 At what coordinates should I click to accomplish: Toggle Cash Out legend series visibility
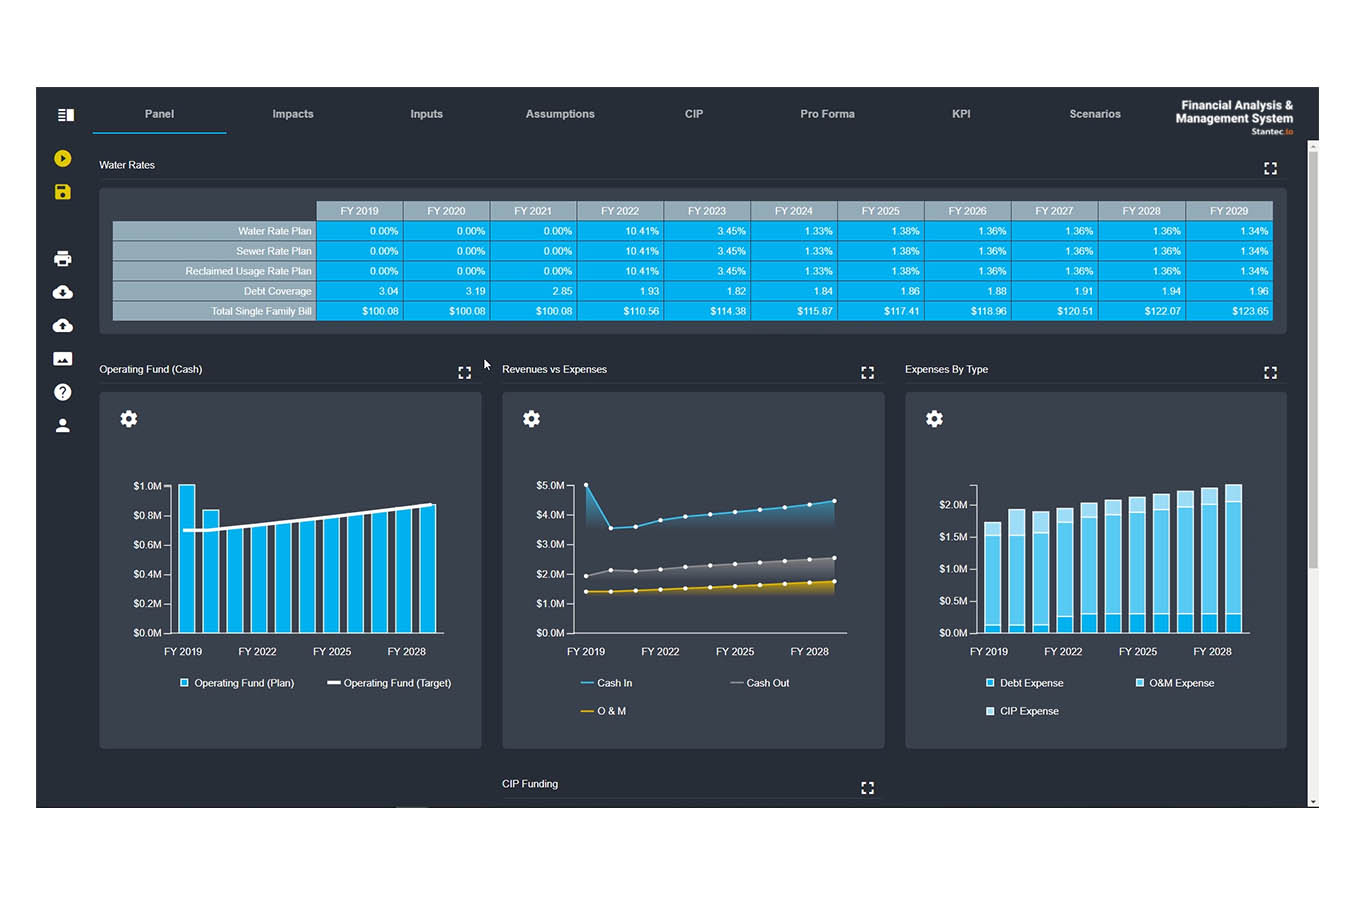coord(760,683)
